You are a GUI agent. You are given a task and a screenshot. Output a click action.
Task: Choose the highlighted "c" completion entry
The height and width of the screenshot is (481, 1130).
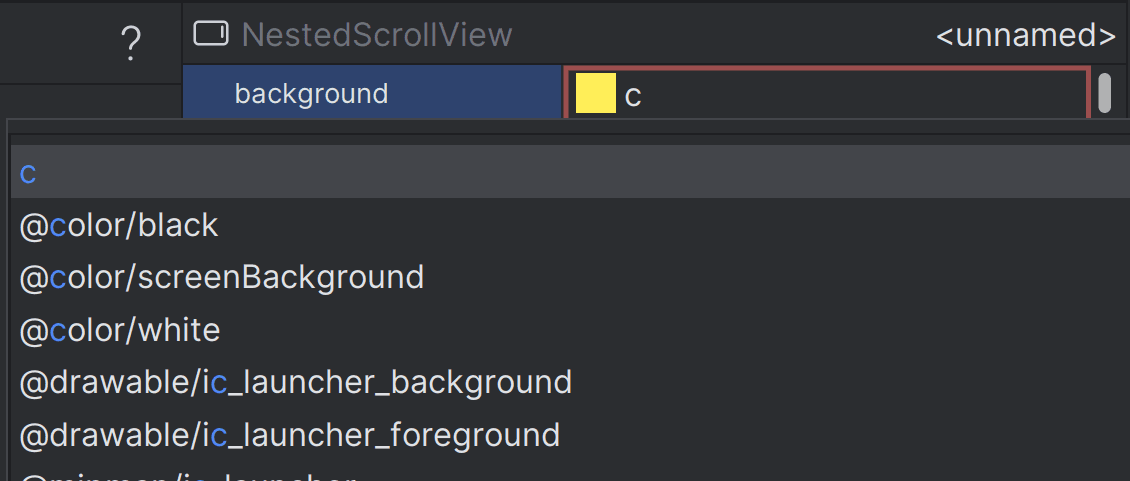tap(570, 172)
